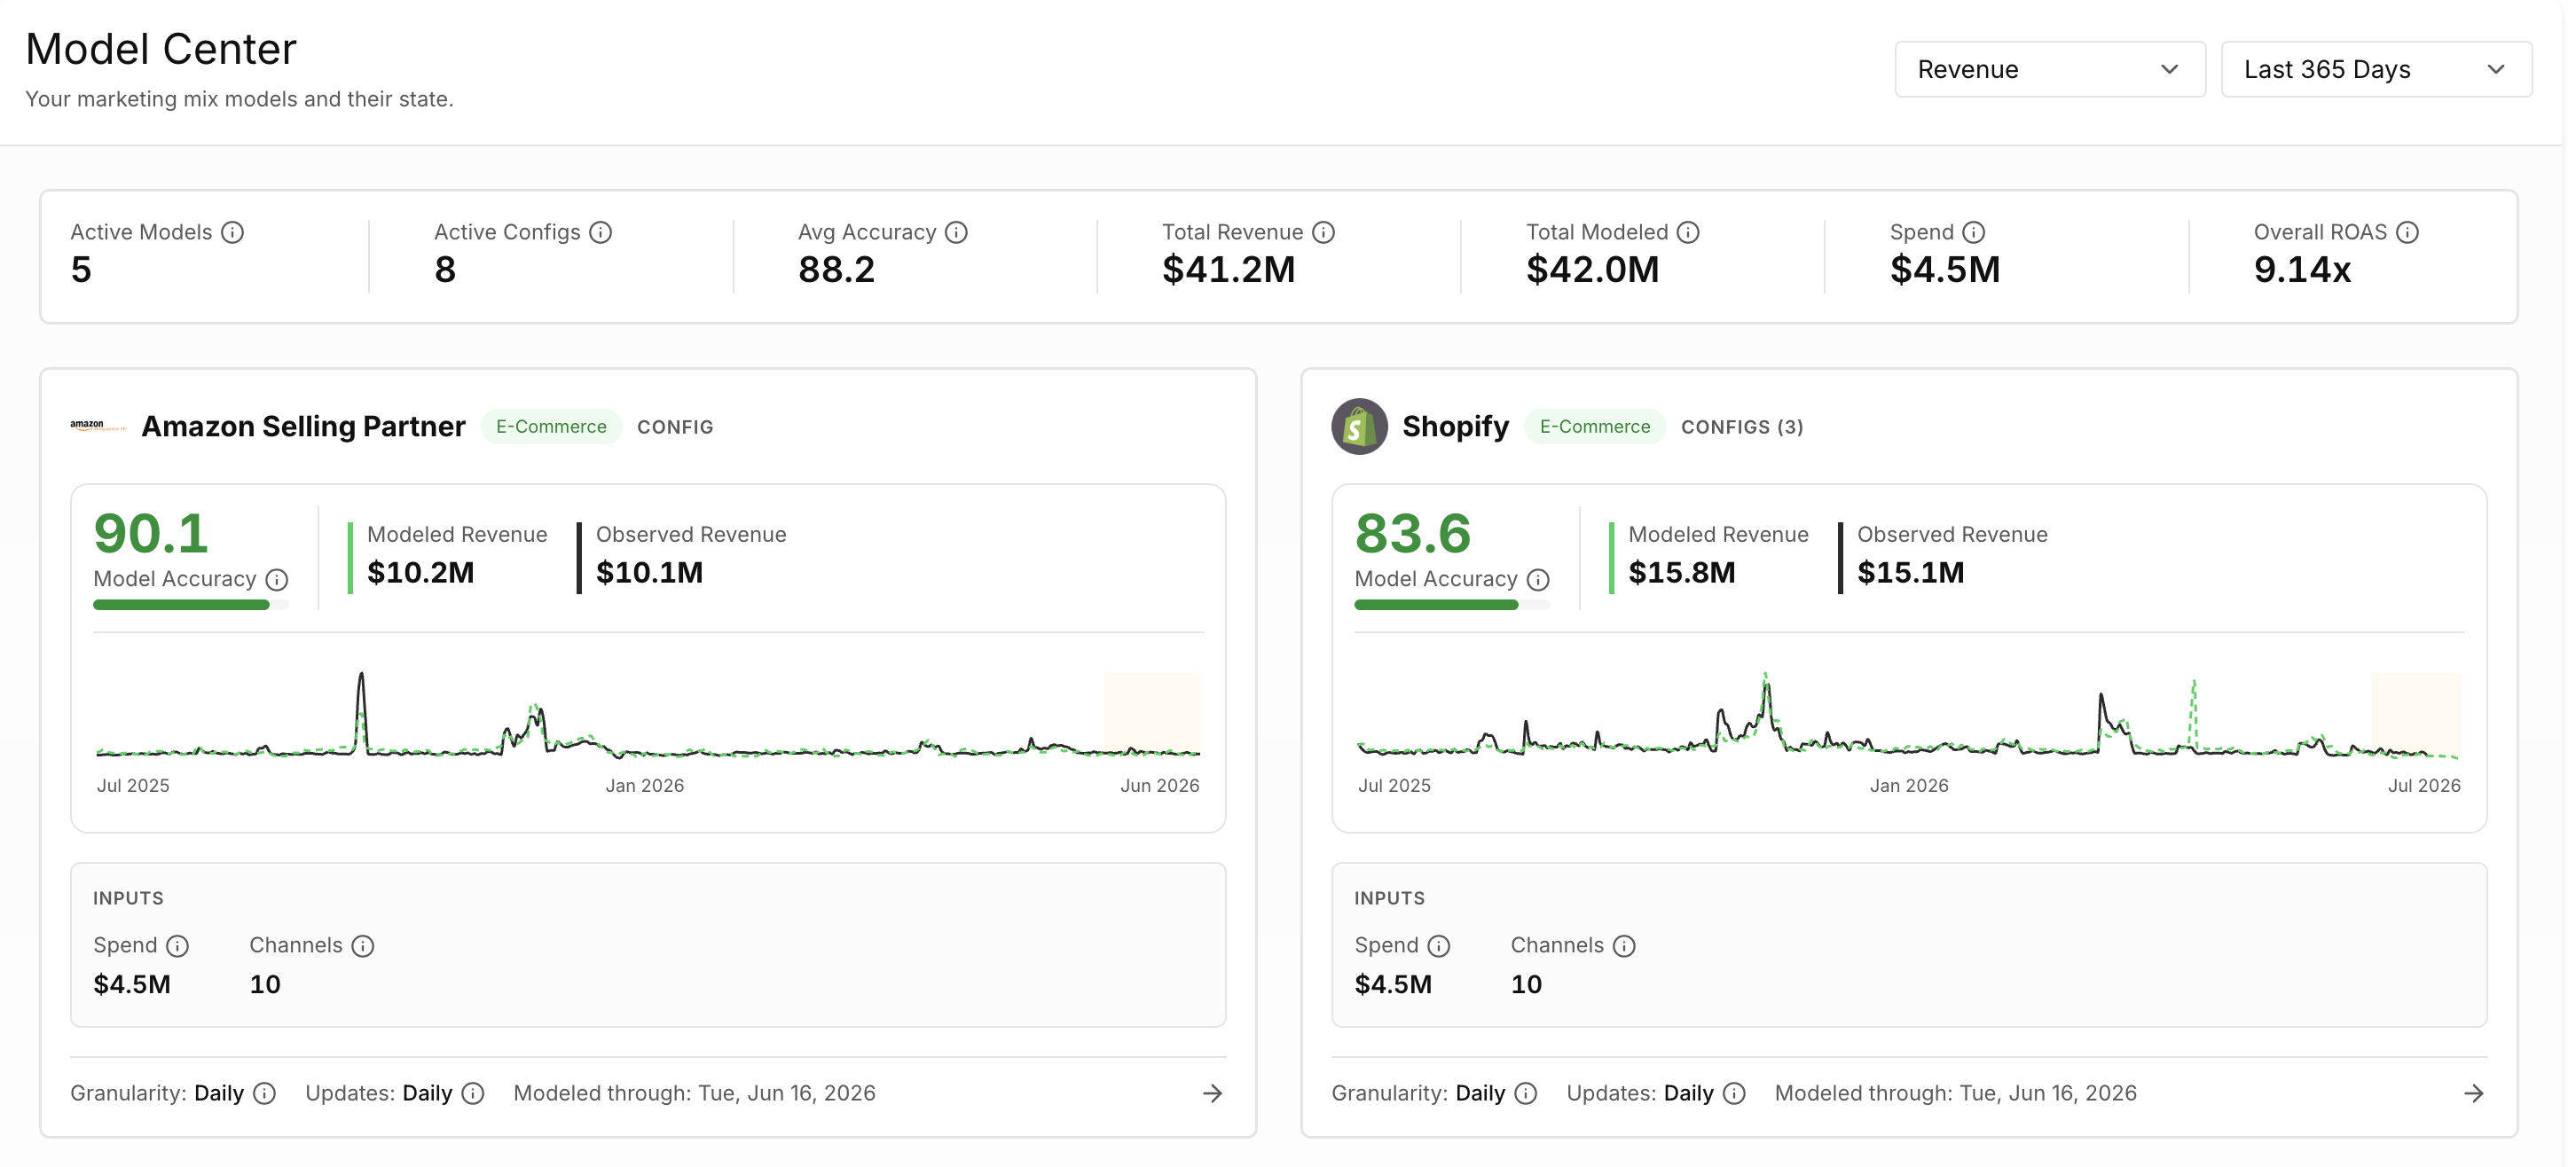Expand Shopify CONFIGS (3) list
This screenshot has width=2576, height=1167.
tap(1741, 427)
